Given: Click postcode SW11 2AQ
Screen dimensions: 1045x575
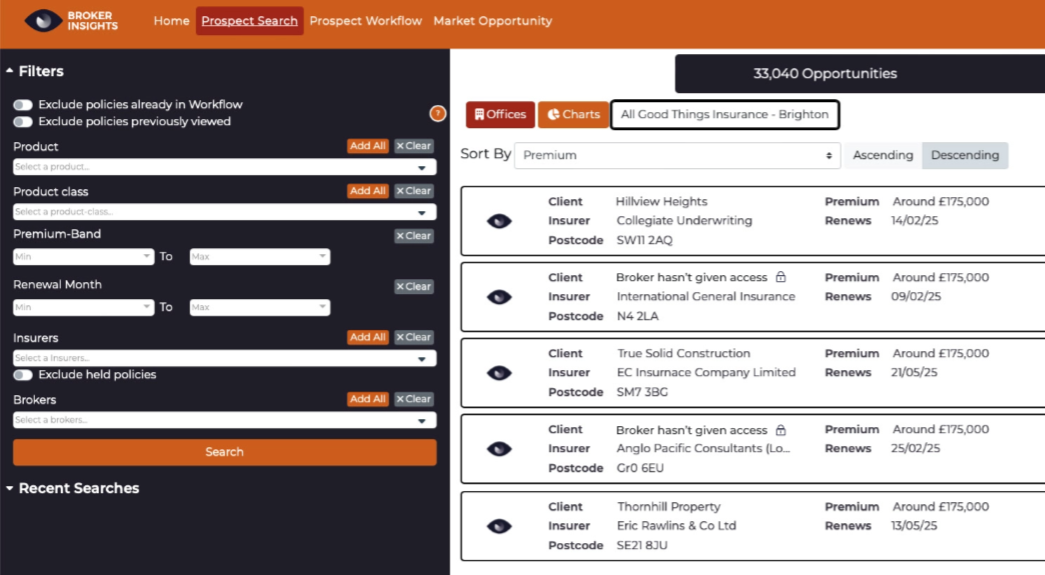Looking at the screenshot, I should coord(644,240).
